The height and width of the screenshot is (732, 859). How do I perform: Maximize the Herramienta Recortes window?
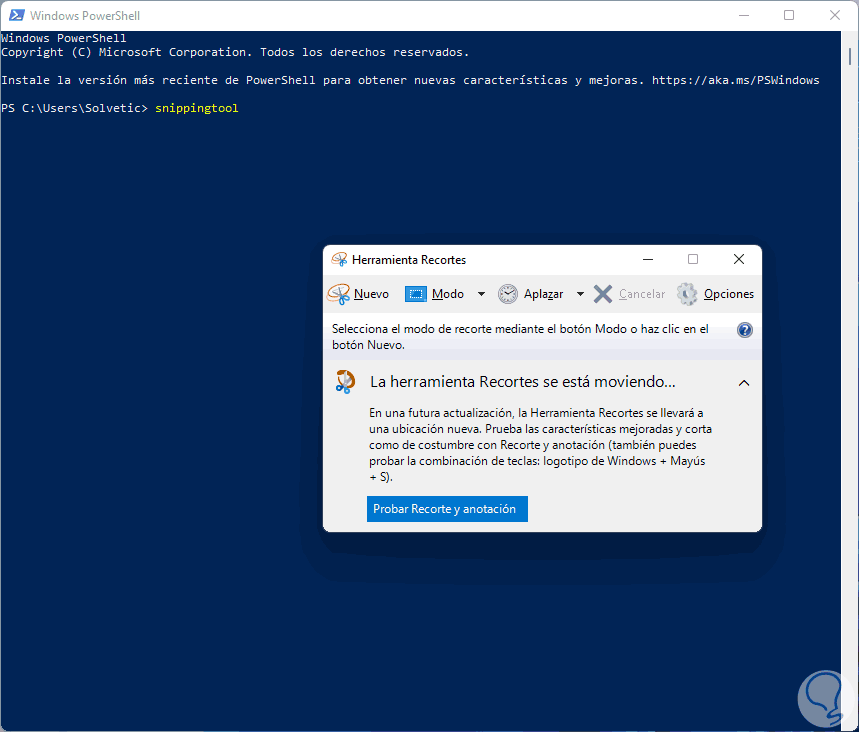pos(693,259)
